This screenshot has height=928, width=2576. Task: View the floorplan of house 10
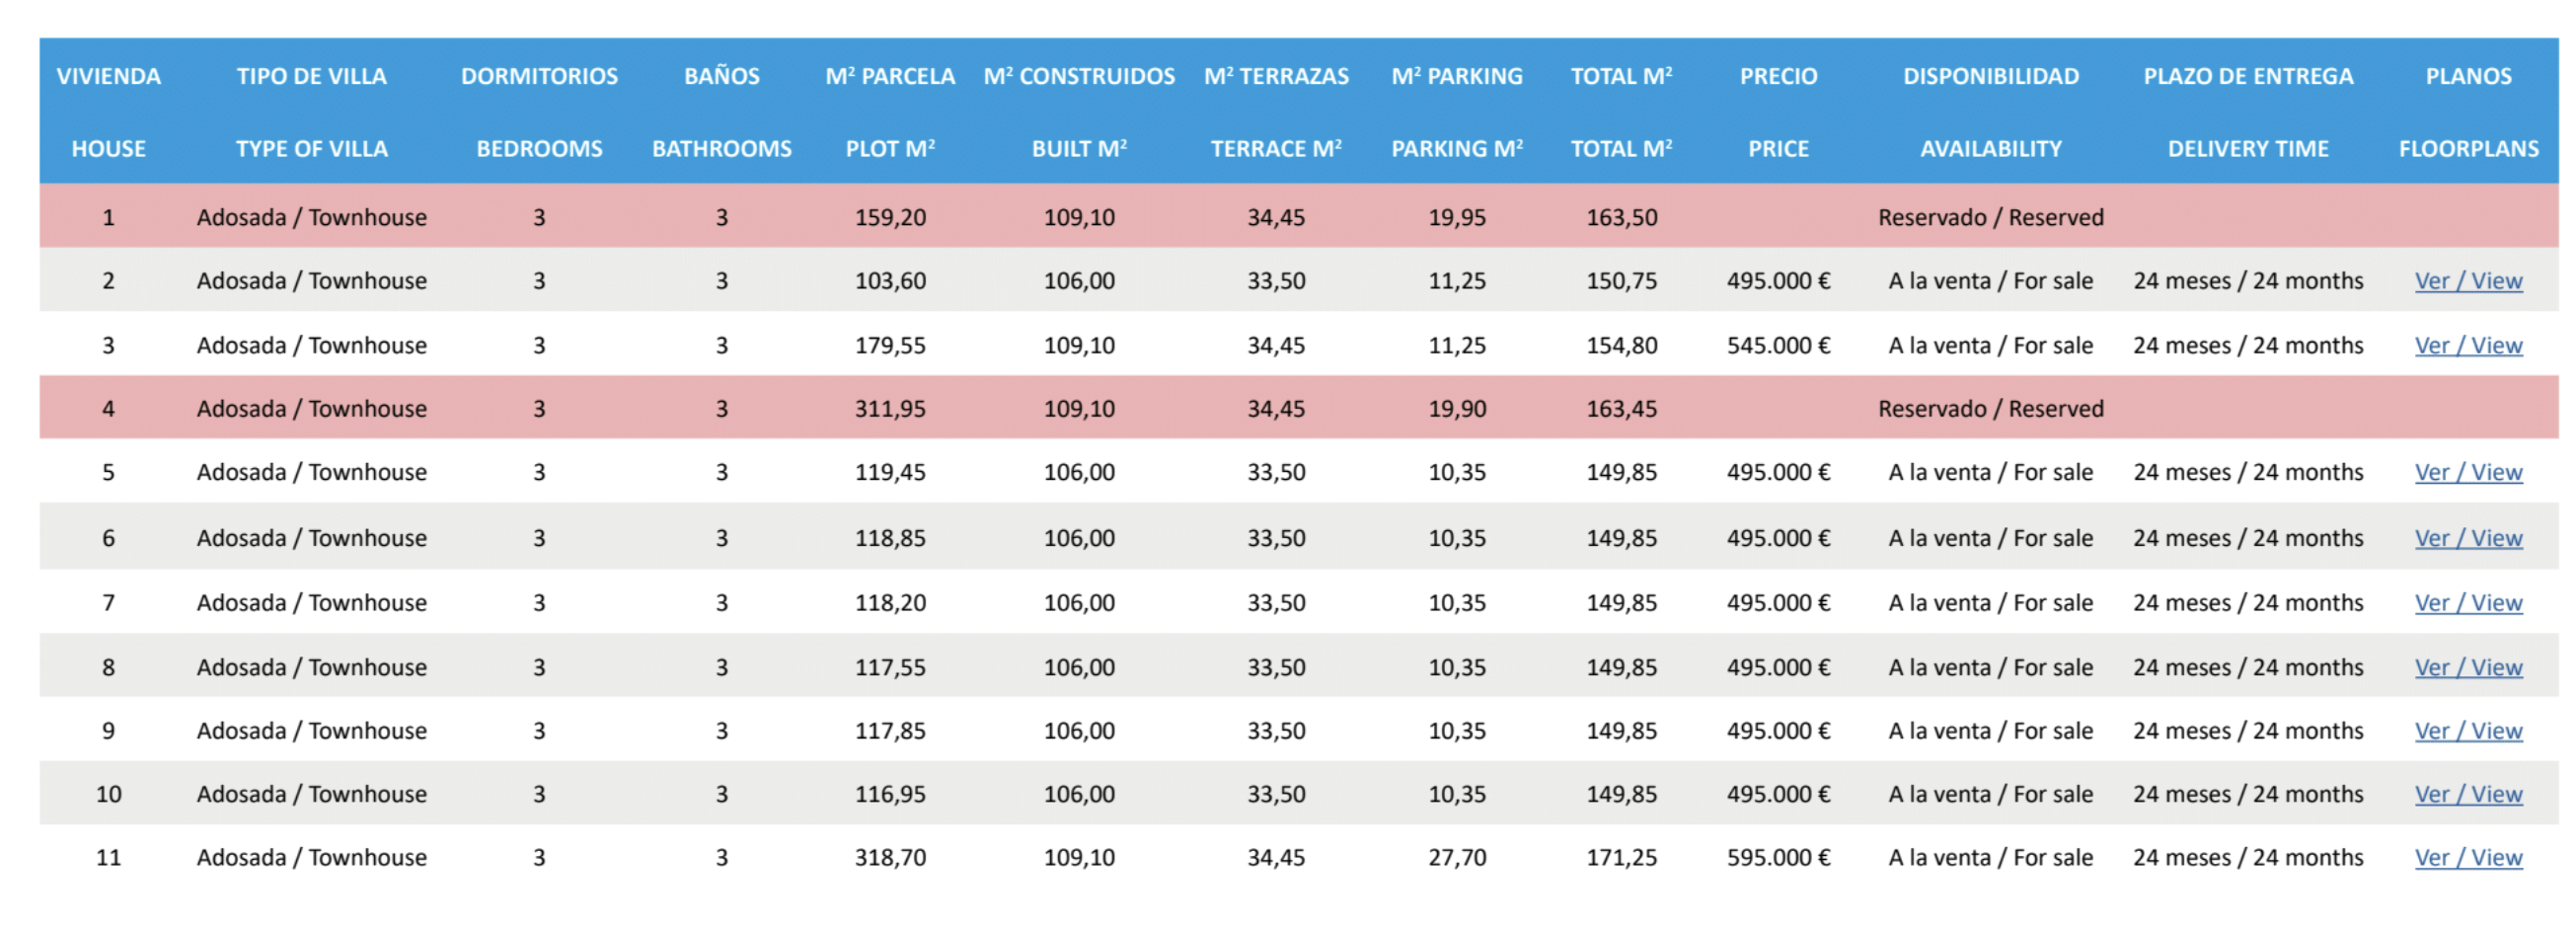coord(2468,794)
